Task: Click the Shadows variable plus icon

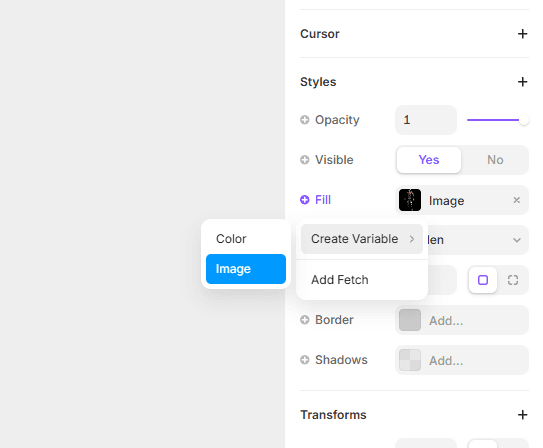Action: tap(304, 360)
